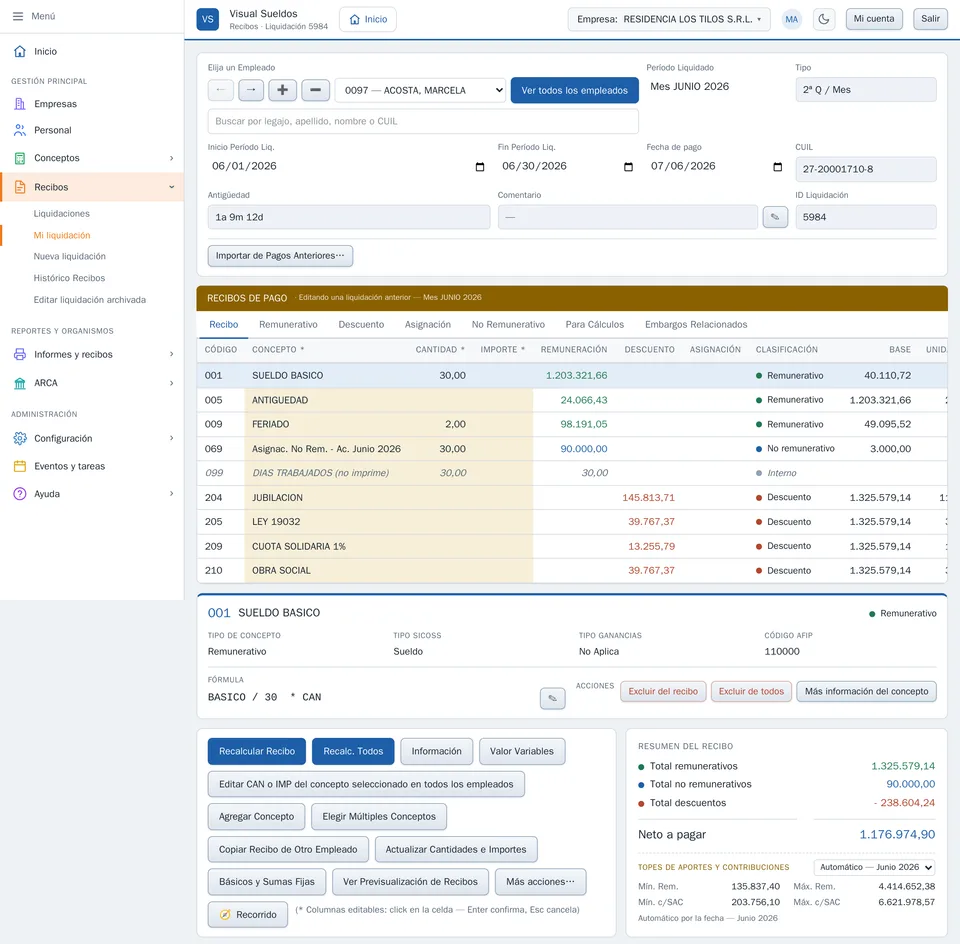The height and width of the screenshot is (944, 960).
Task: Open calendar picker for Inicio Período Liq.
Action: [x=480, y=167]
